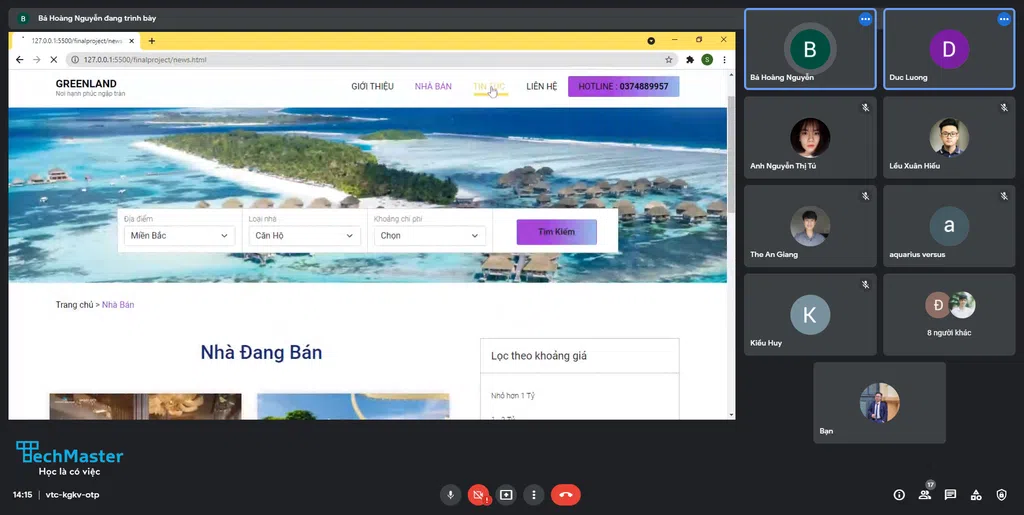Open the Chrome profile S avatar
Screen dimensions: 1024x515
(707, 59)
